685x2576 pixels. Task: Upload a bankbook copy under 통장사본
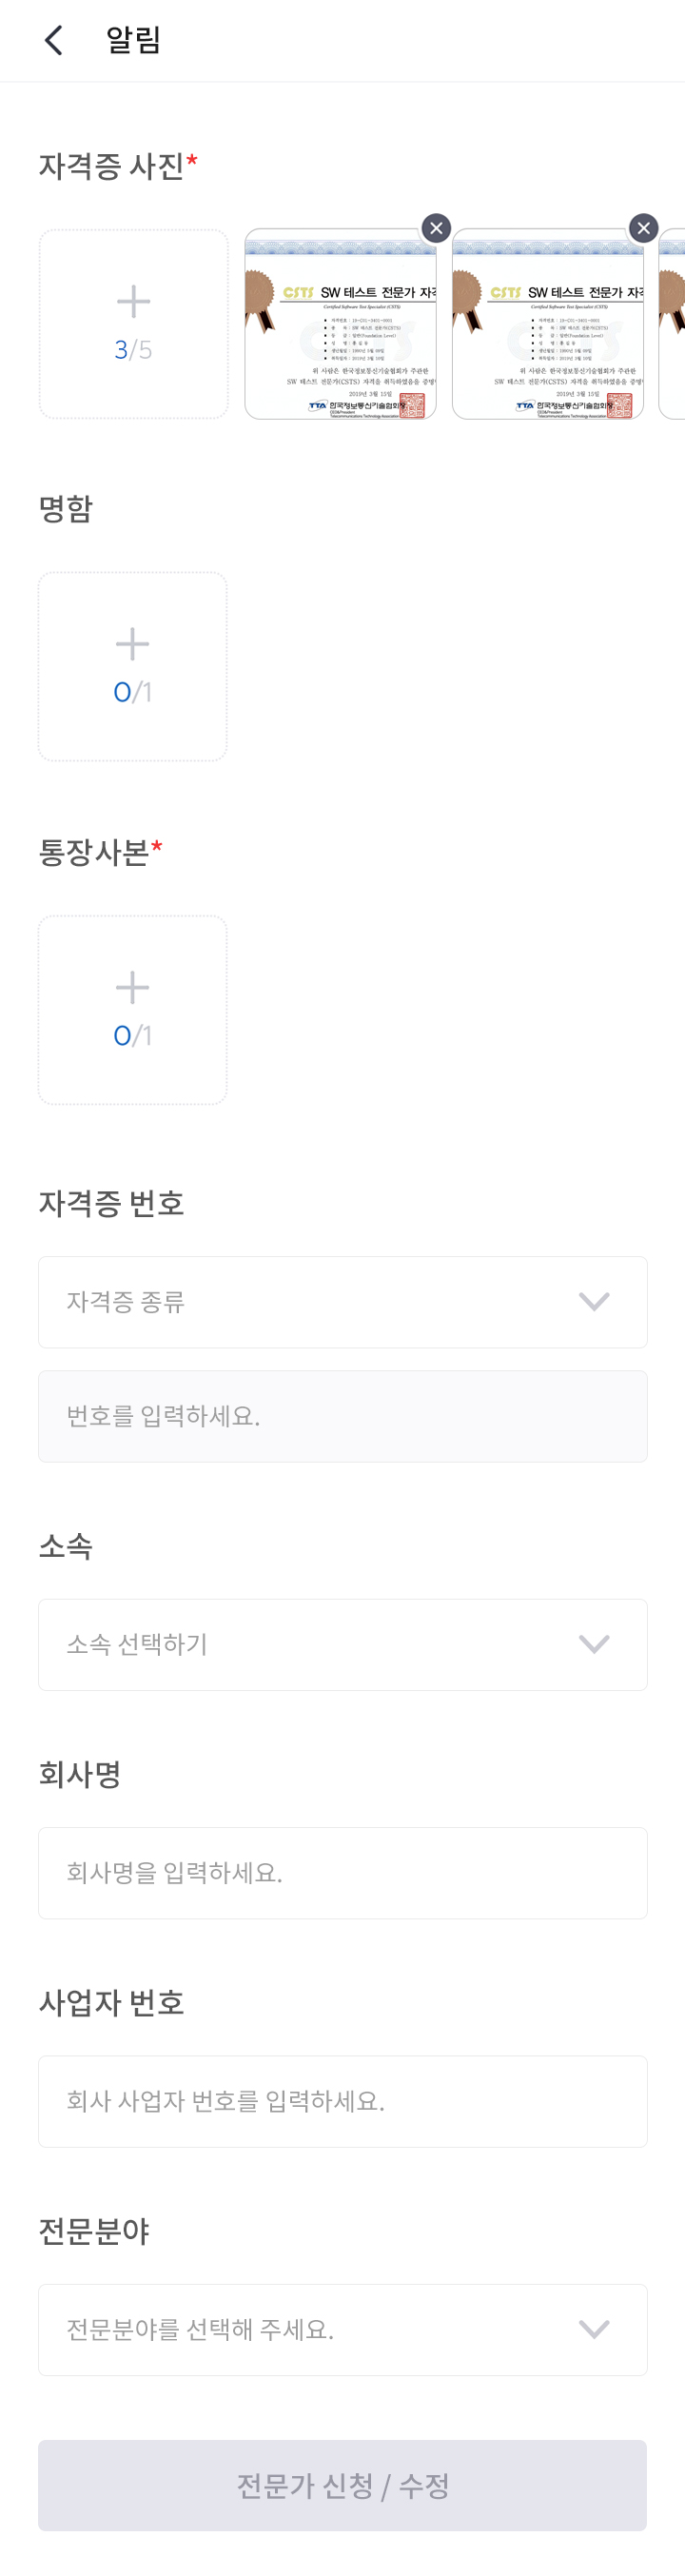pyautogui.click(x=133, y=1010)
